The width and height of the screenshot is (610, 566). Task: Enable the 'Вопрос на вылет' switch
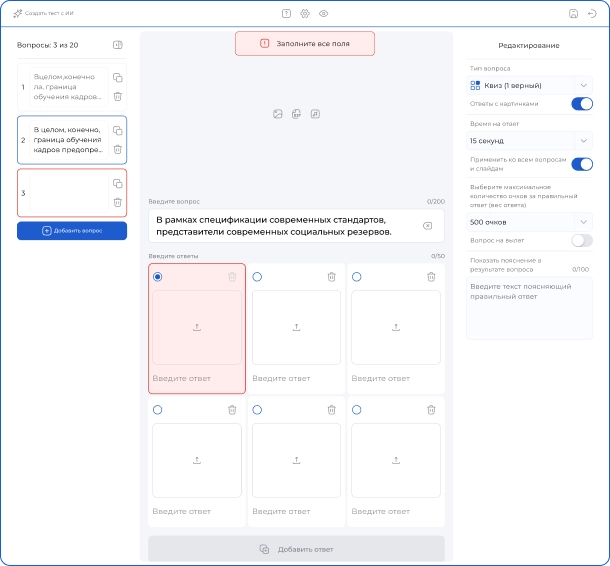(582, 240)
